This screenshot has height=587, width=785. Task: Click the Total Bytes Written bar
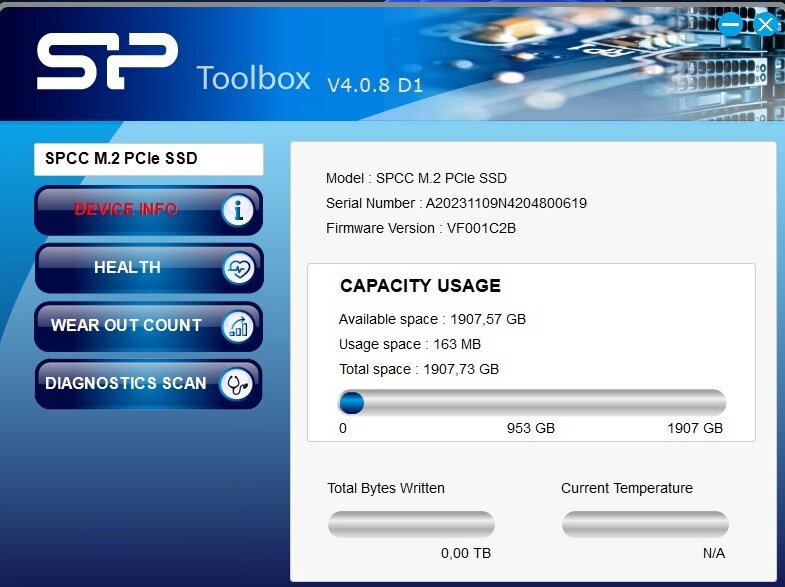[412, 524]
